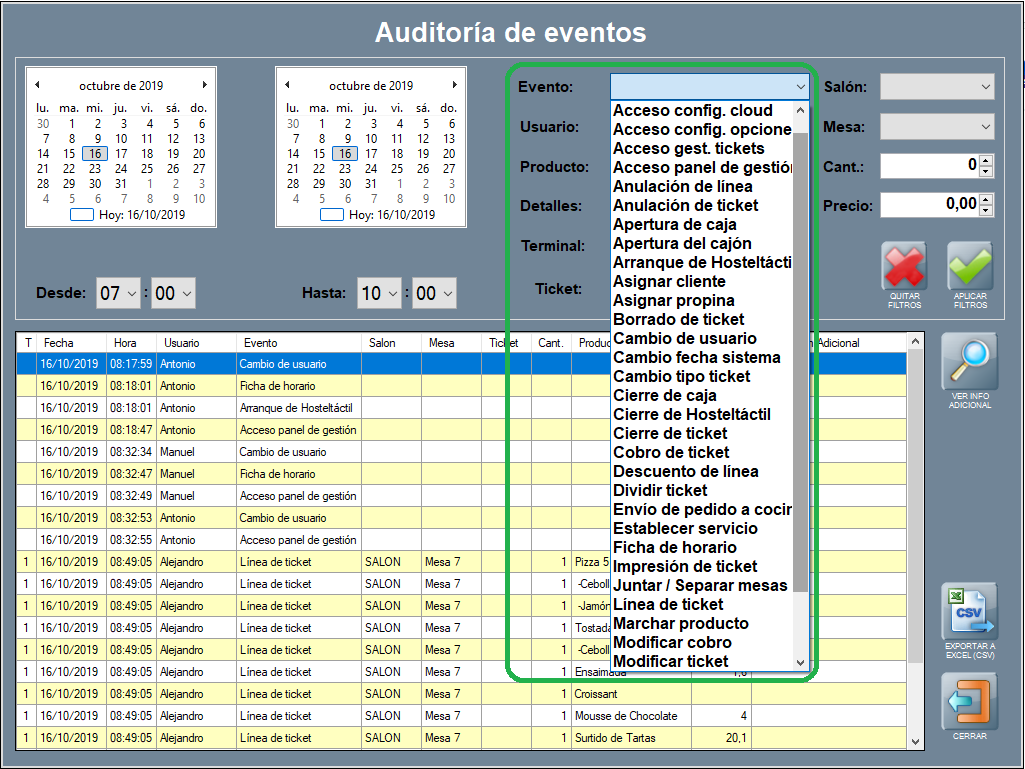Open the Mesa combo box
The height and width of the screenshot is (769, 1025).
click(x=937, y=127)
